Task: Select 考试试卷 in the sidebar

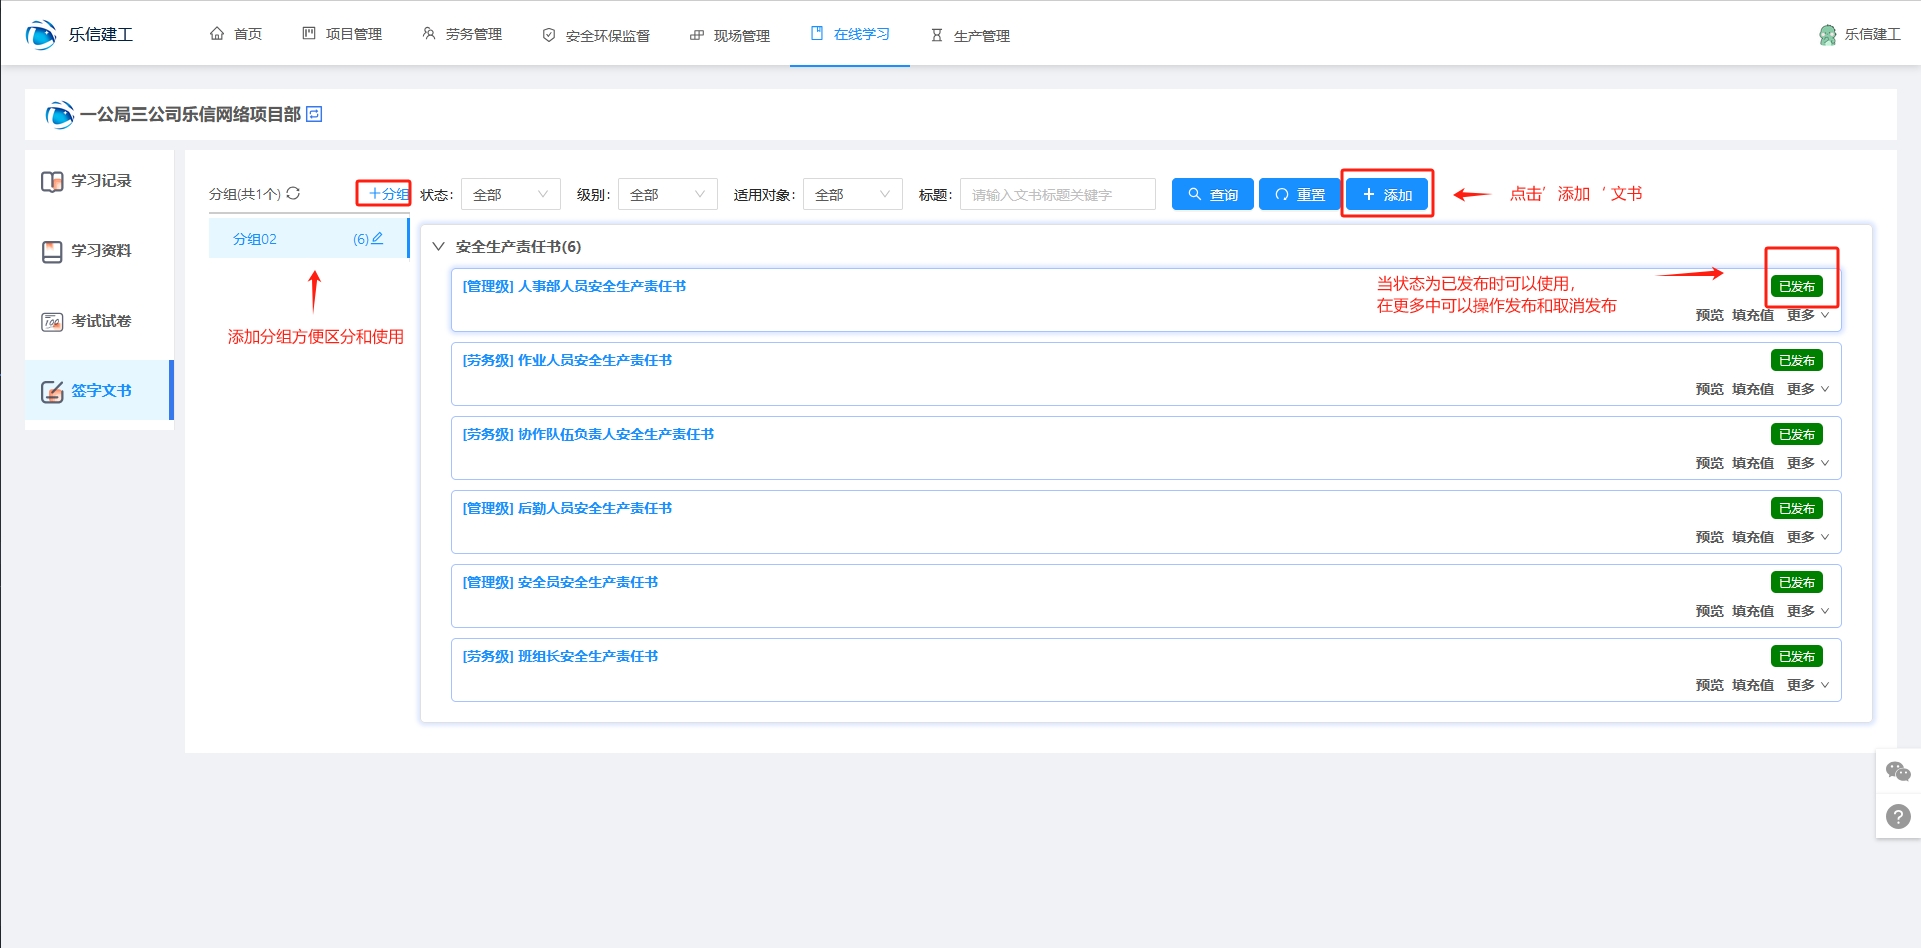Action: coord(100,321)
